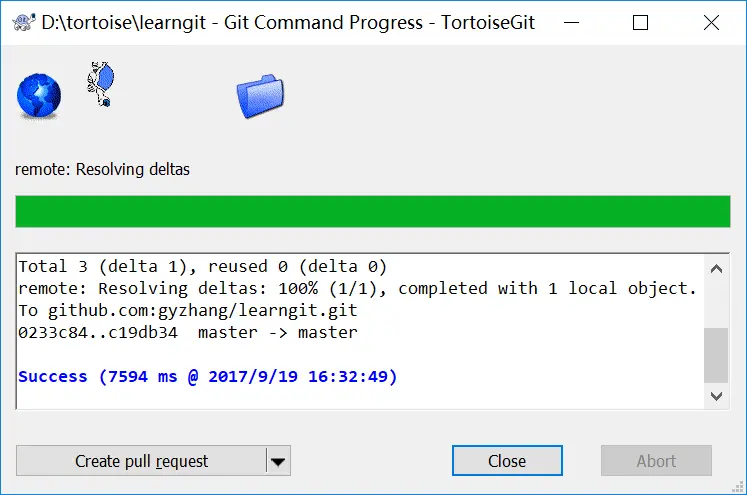Screen dimensions: 747x495
Task: Close the window using title bar X
Action: pyautogui.click(x=711, y=22)
